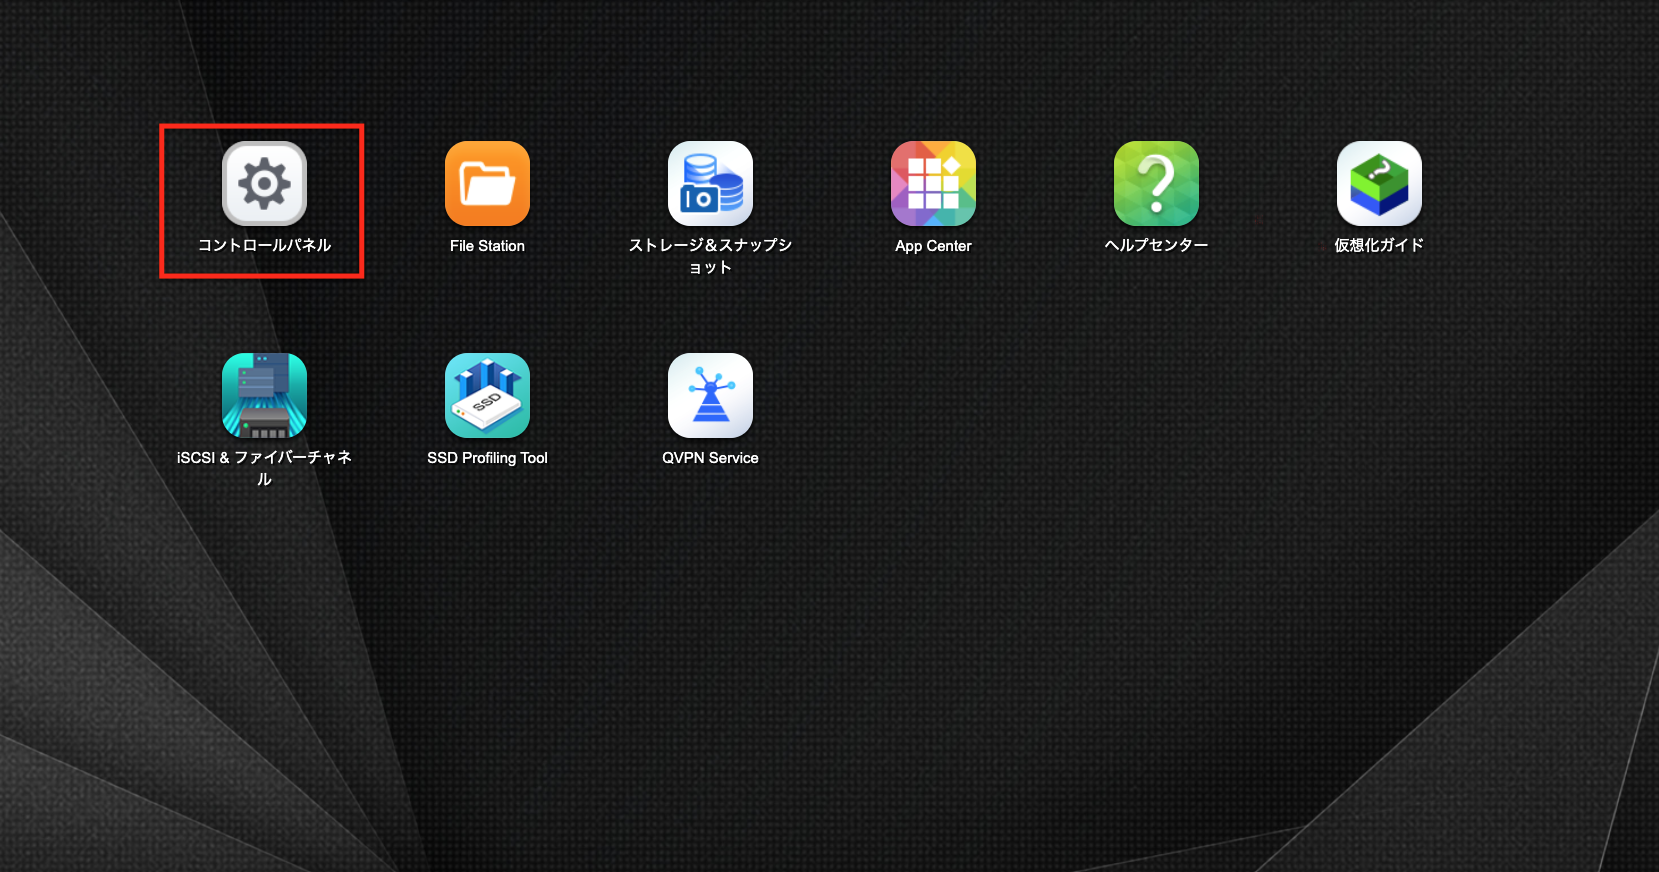Launch iSCSI & ファイバーチャネル server icon
This screenshot has width=1659, height=872.
[x=264, y=395]
